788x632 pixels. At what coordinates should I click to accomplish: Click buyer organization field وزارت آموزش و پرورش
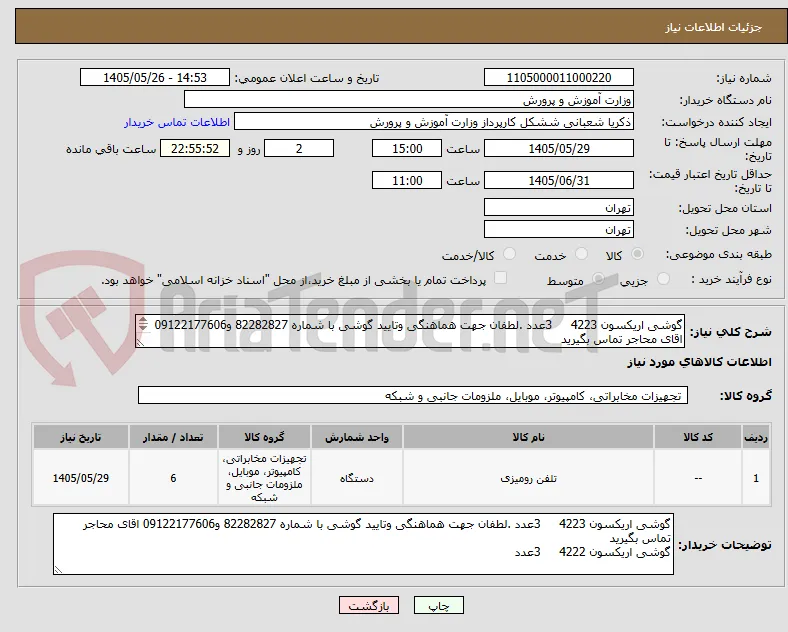tap(409, 99)
